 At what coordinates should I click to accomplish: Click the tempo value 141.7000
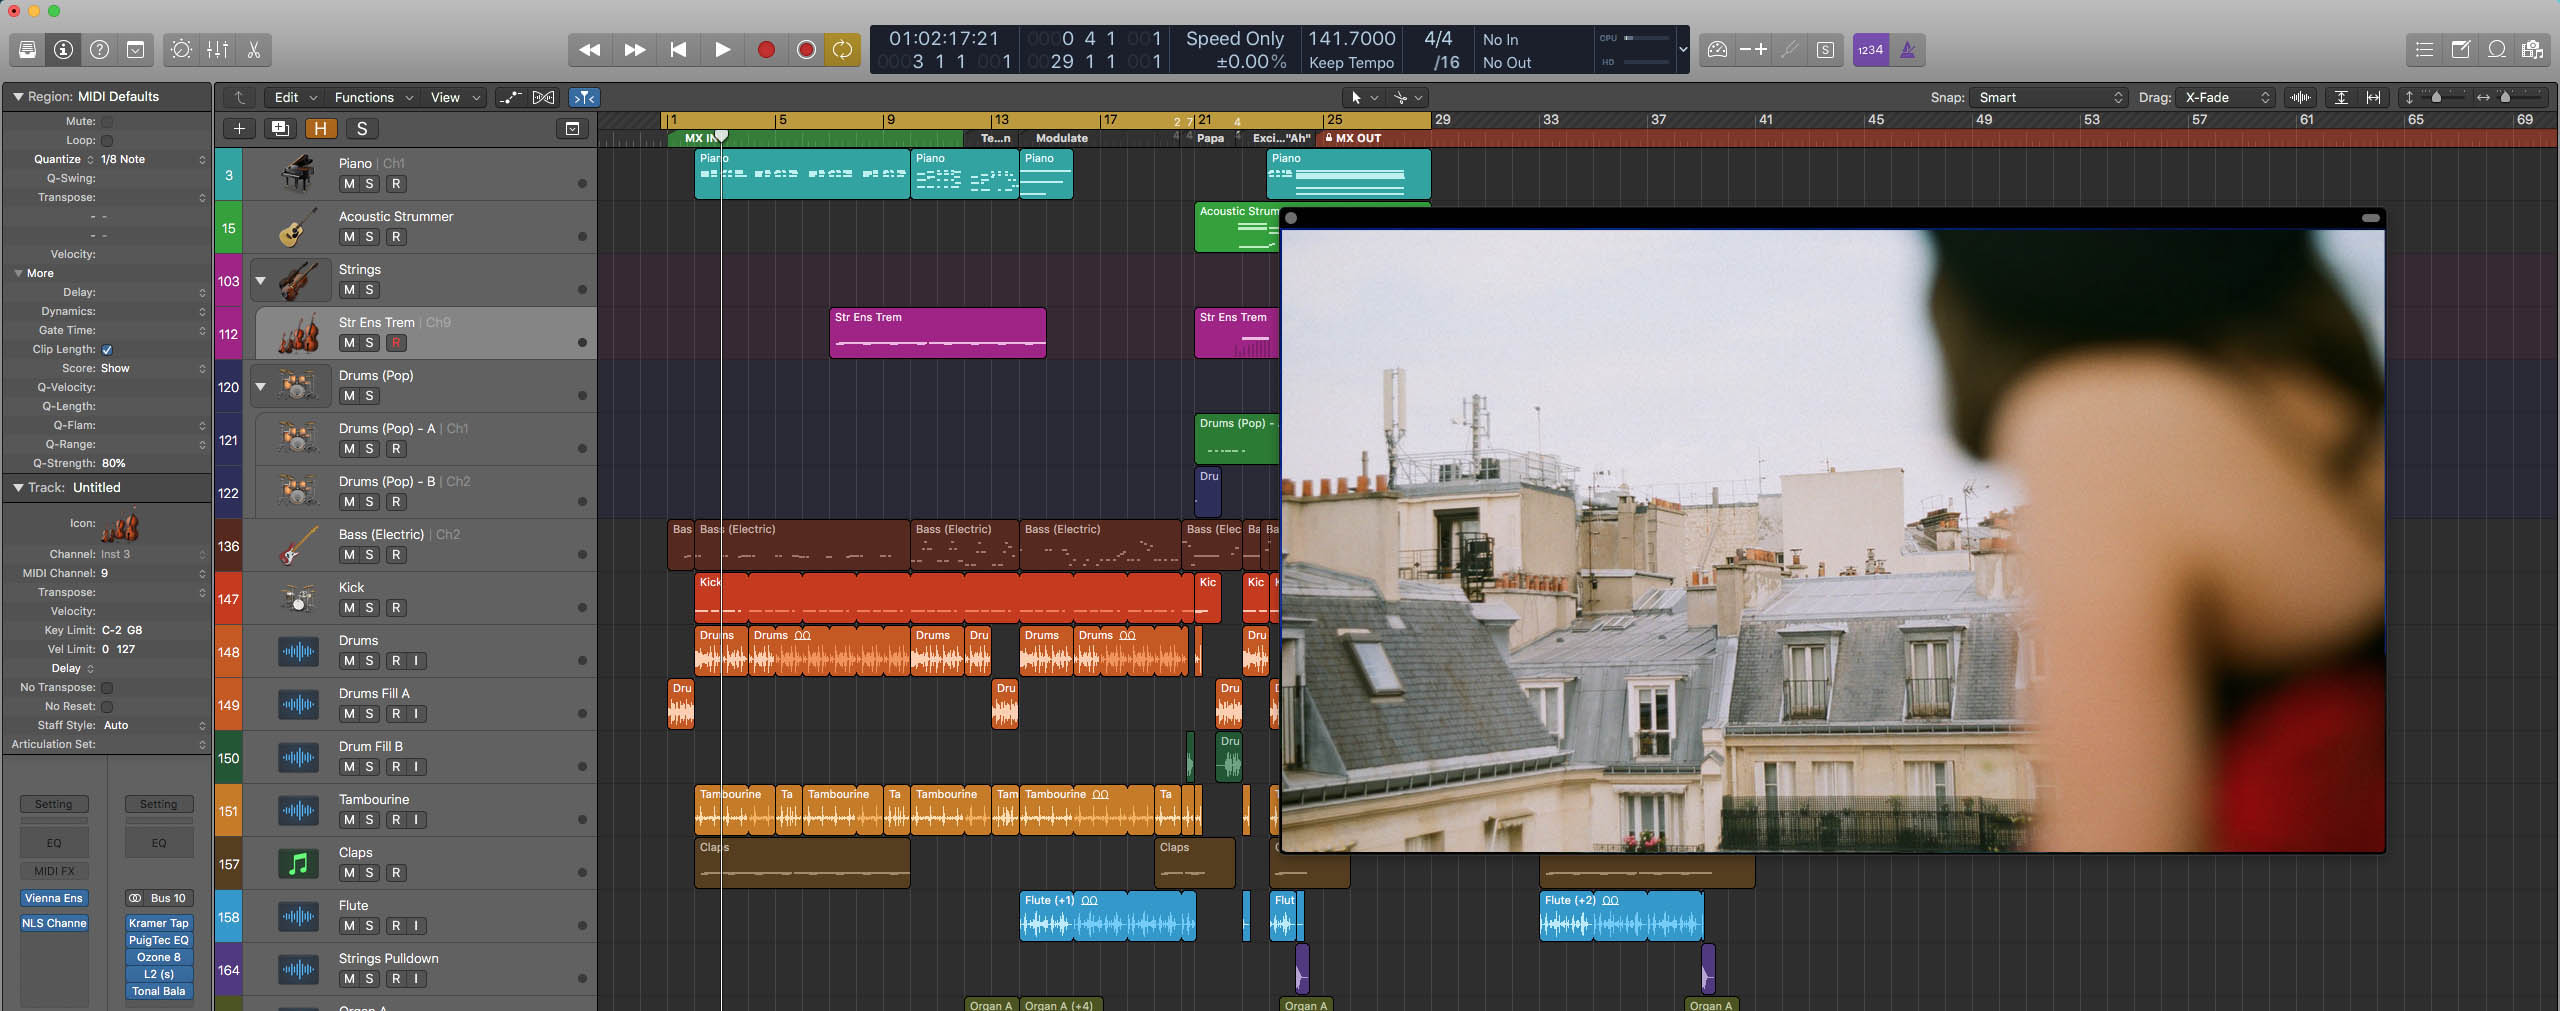tap(1352, 38)
